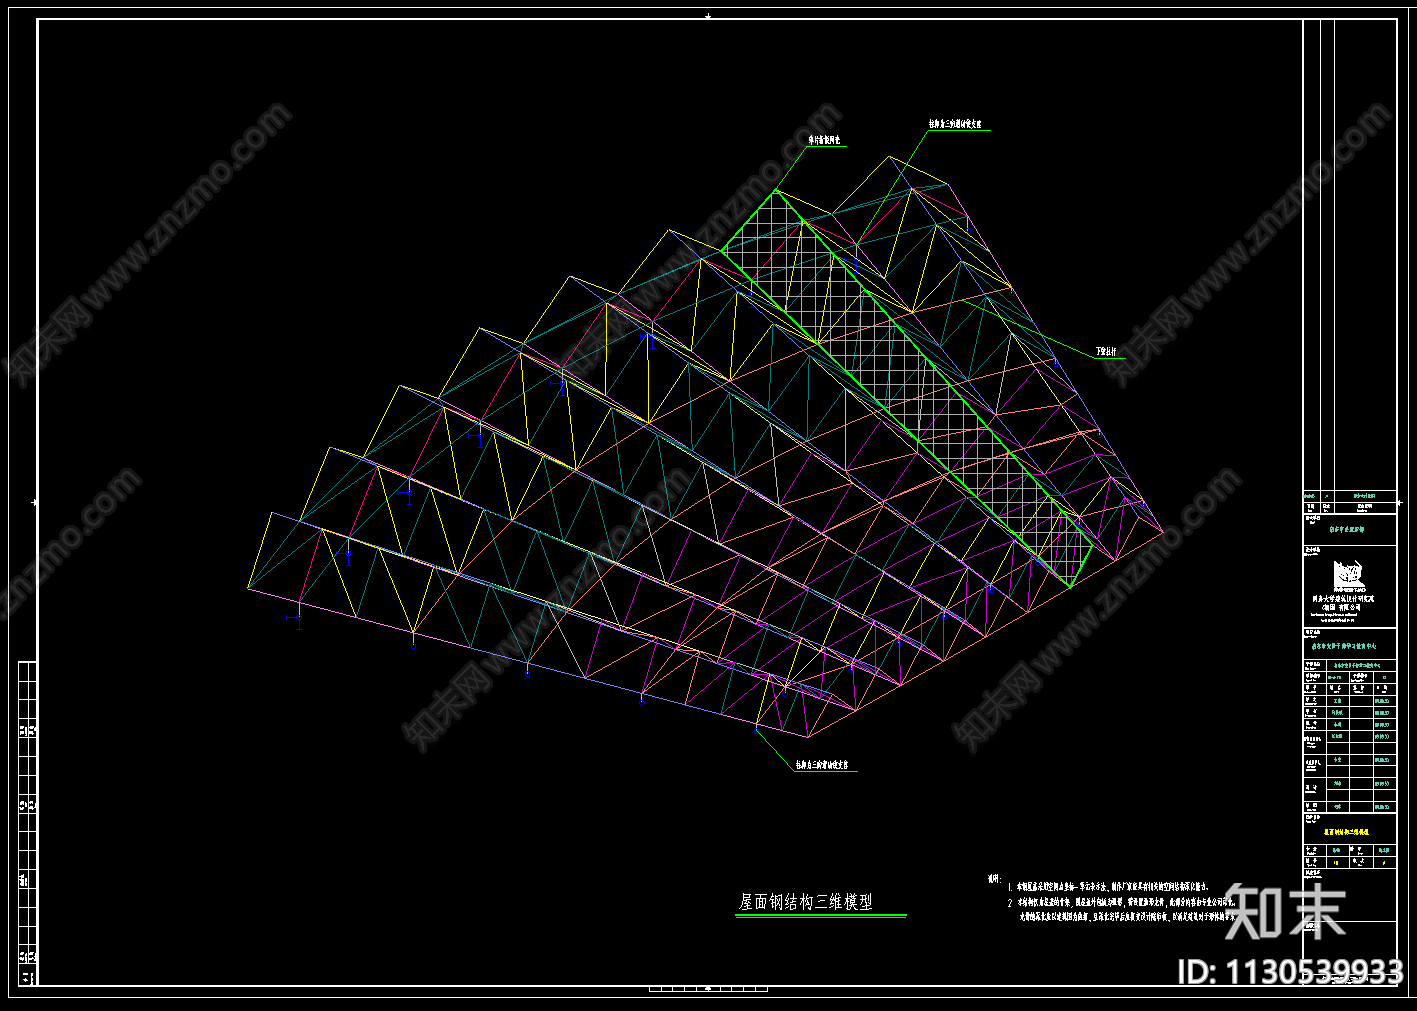Select the leader label pointing to the mesh panel
Screen dimensions: 1417x1011
[824, 141]
